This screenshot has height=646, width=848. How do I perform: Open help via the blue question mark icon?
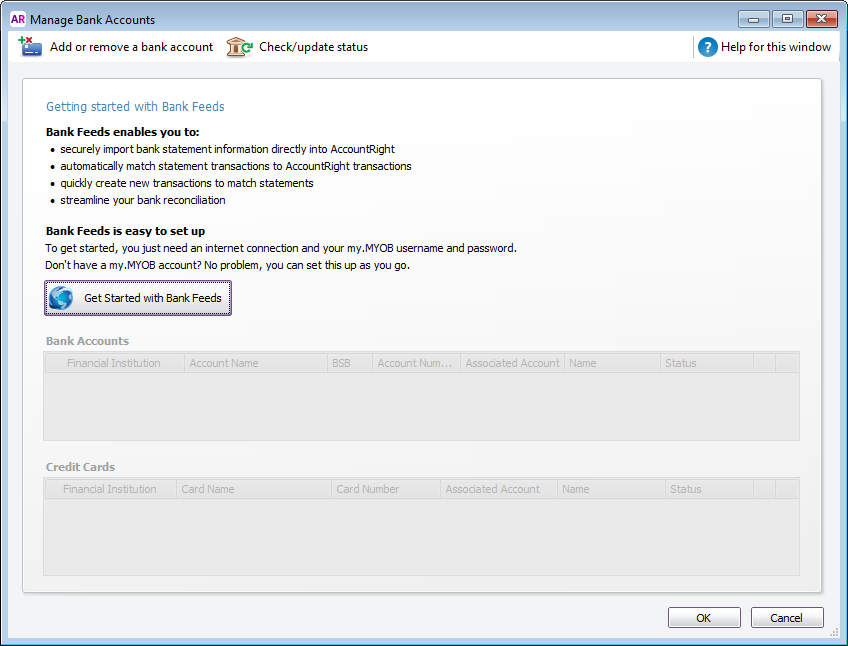tap(708, 47)
